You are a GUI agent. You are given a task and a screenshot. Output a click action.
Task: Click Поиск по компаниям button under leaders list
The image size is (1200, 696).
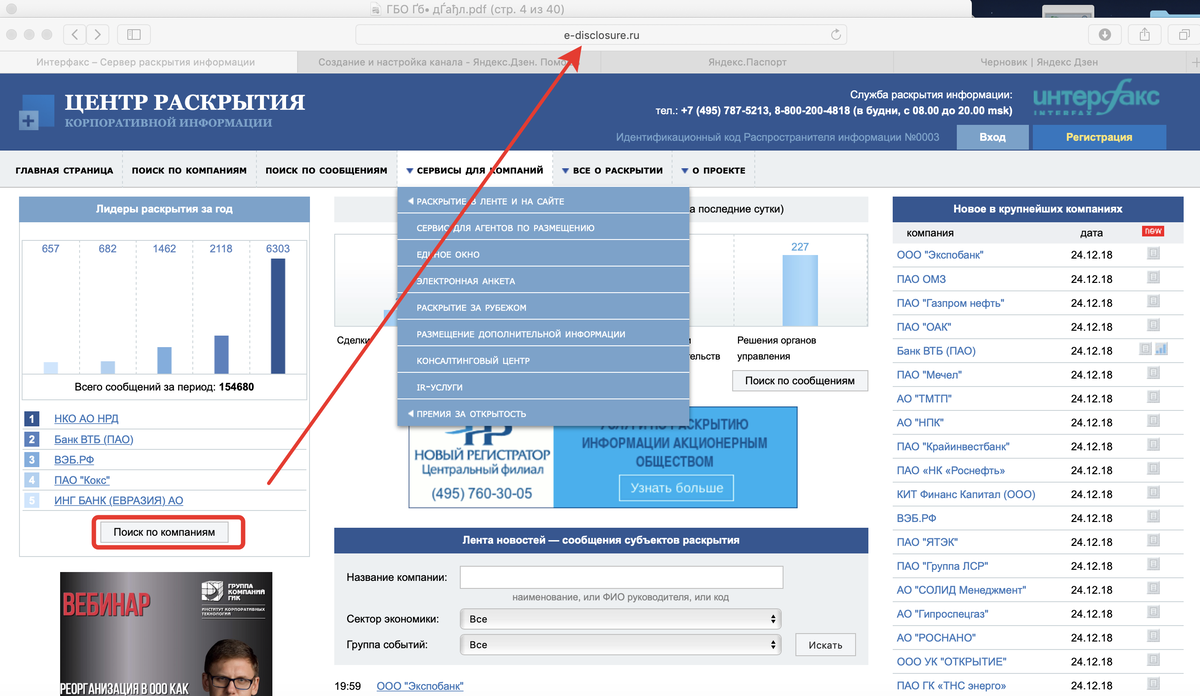(164, 533)
